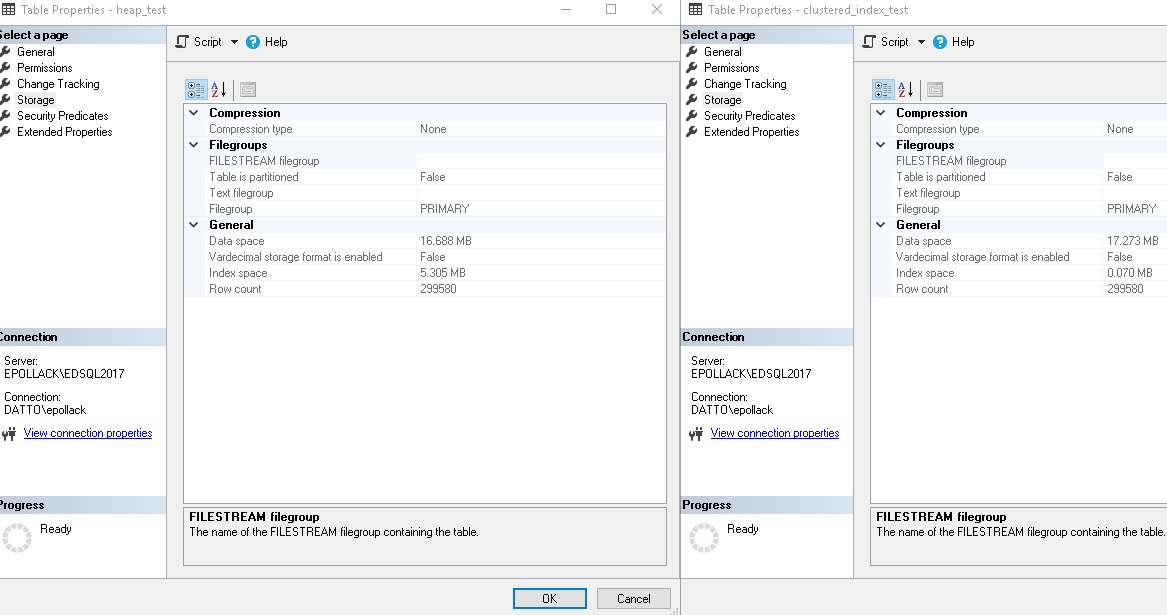Viewport: 1167px width, 615px height.
Task: Click the Categorized view icon in heap_test properties
Action: pyautogui.click(x=197, y=89)
